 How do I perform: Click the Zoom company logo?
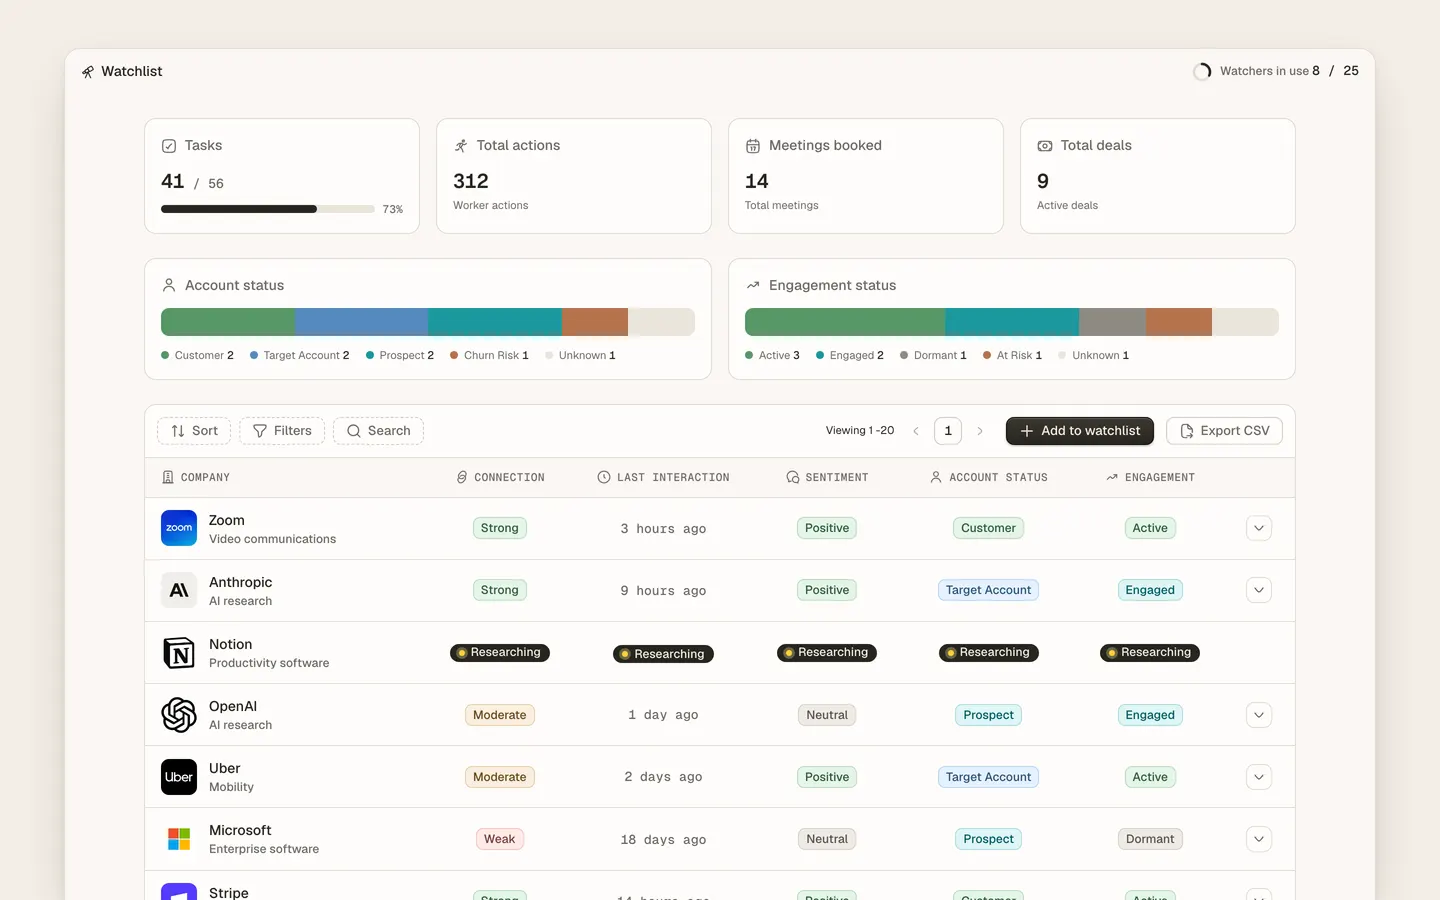click(x=179, y=528)
